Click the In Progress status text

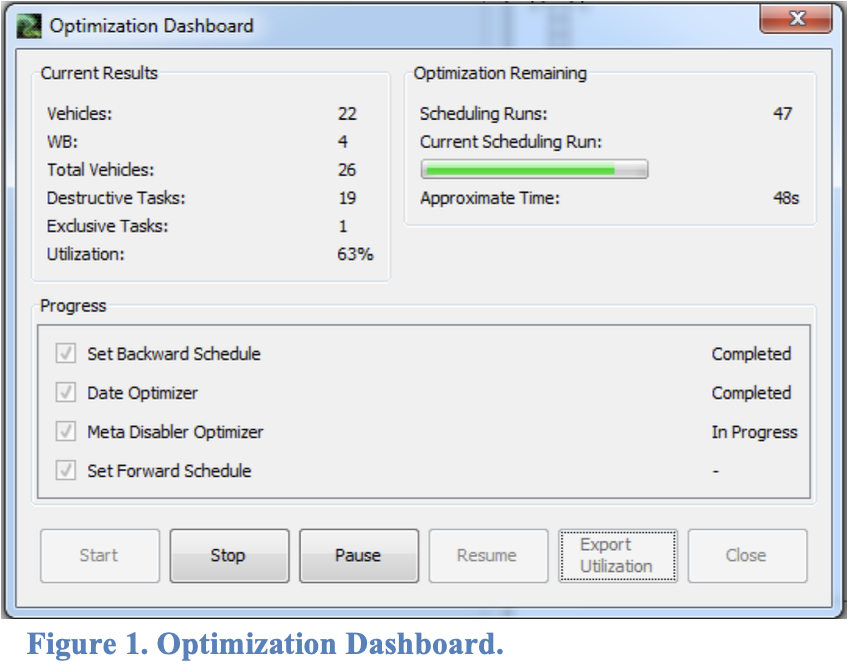tap(754, 432)
